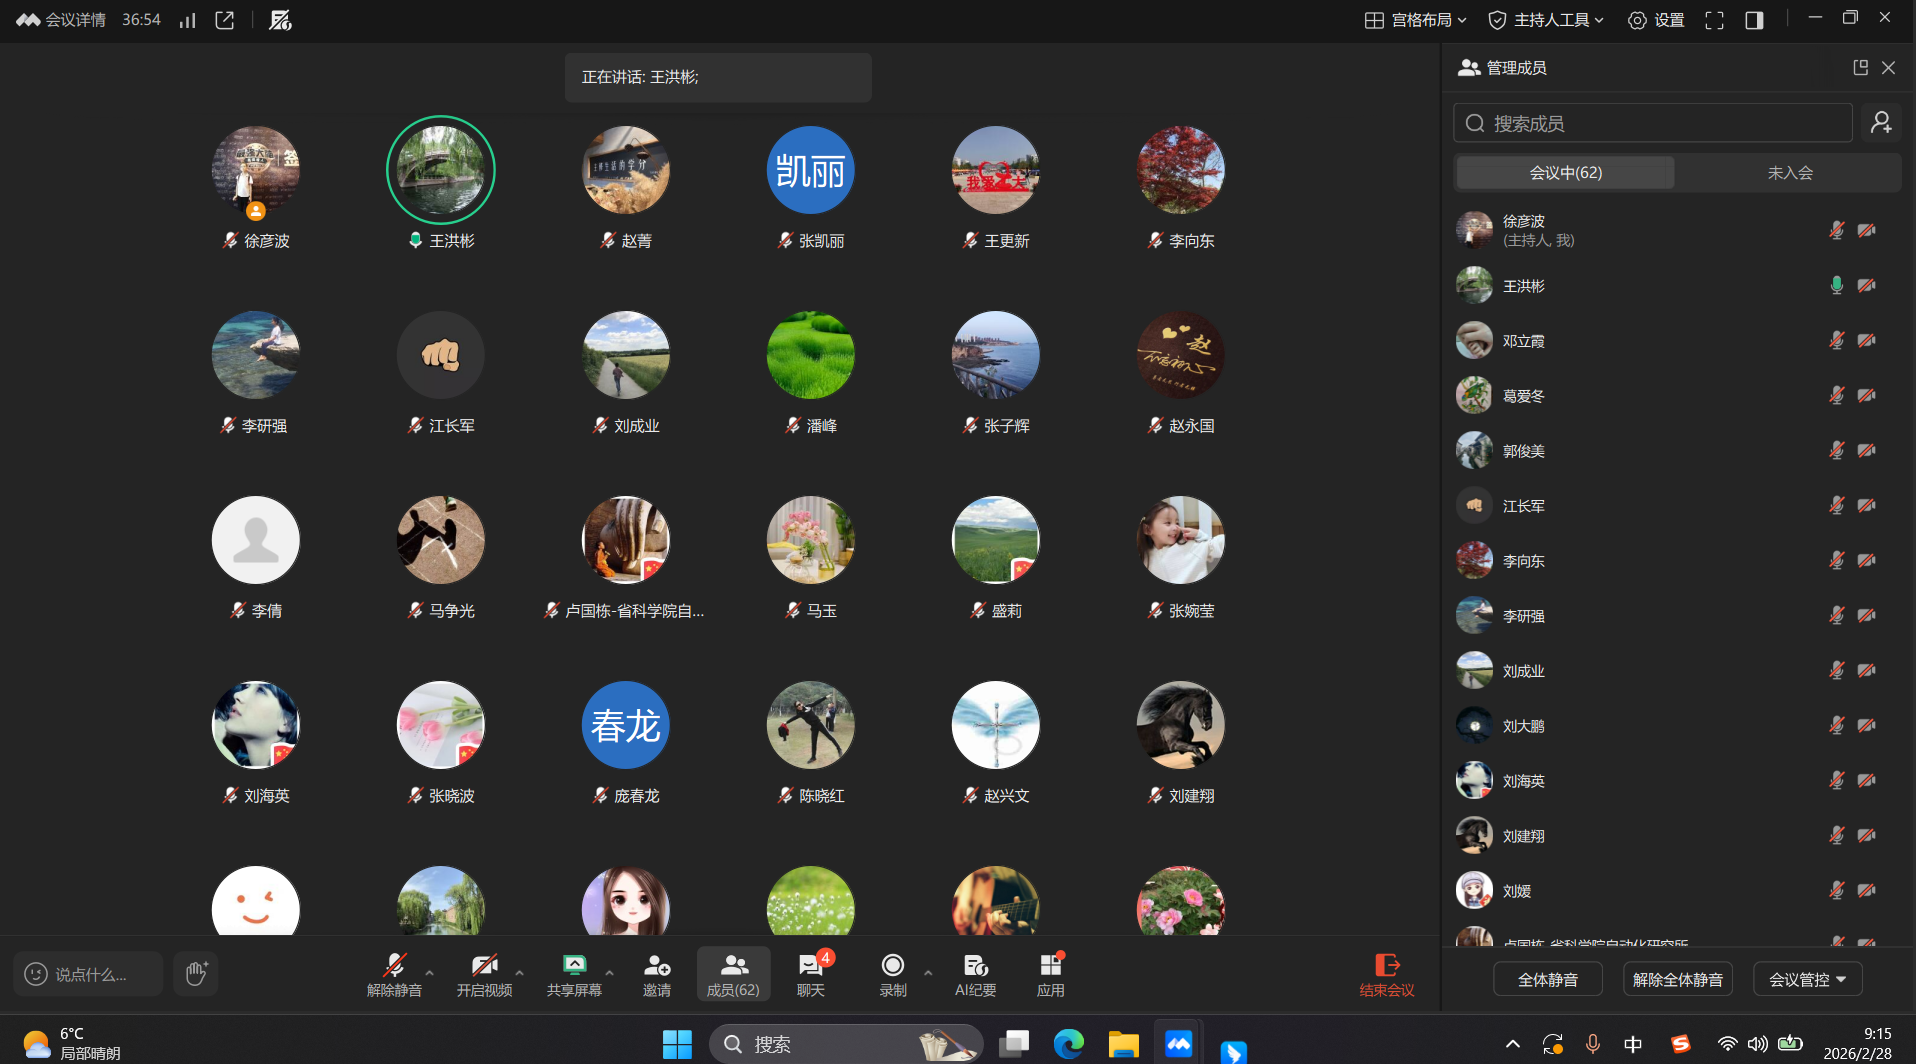Image resolution: width=1916 pixels, height=1064 pixels.
Task: Select the in-meeting (62) tab
Action: point(1565,173)
